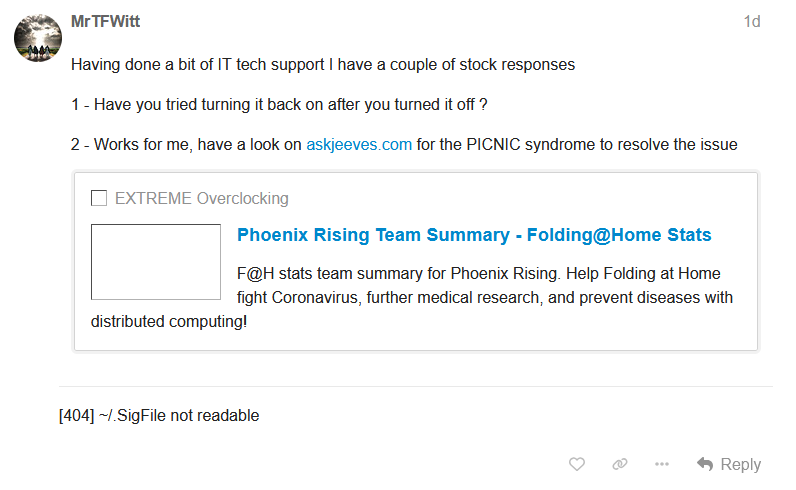Like the post with the heart icon
The height and width of the screenshot is (490, 796).
coord(577,464)
